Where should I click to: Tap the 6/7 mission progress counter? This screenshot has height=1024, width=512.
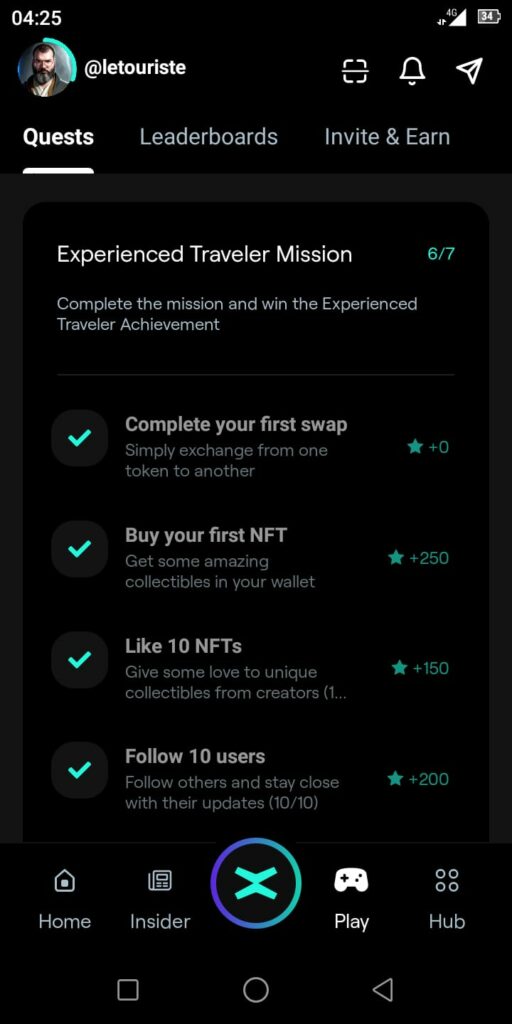click(441, 254)
